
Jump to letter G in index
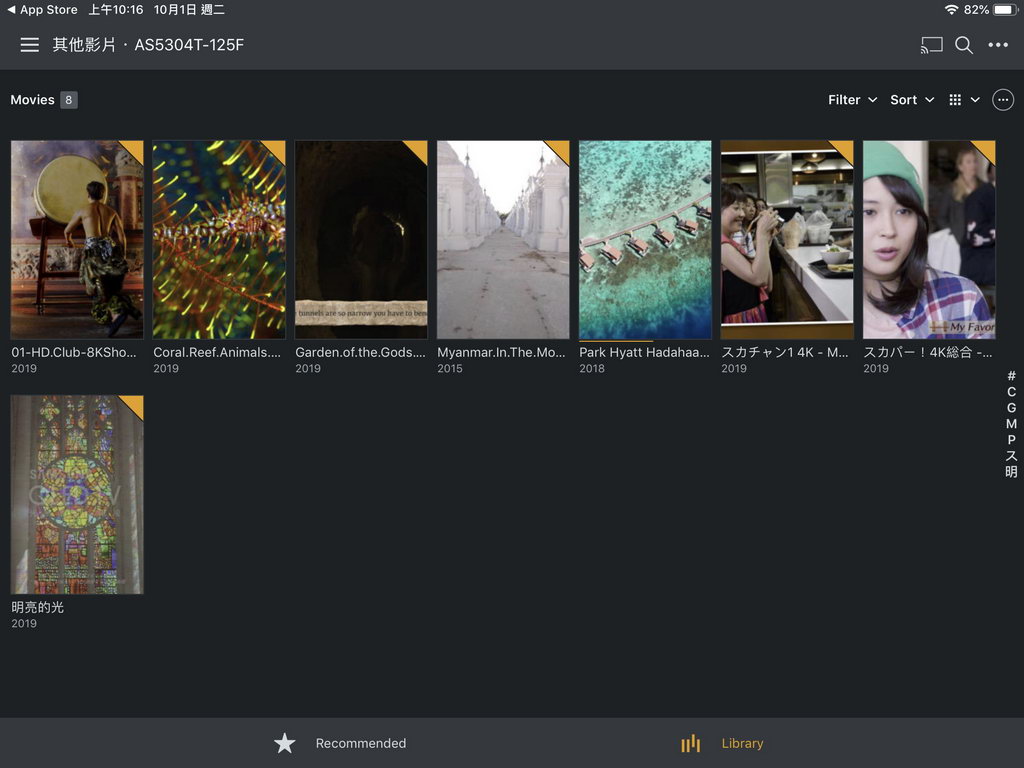[1011, 408]
